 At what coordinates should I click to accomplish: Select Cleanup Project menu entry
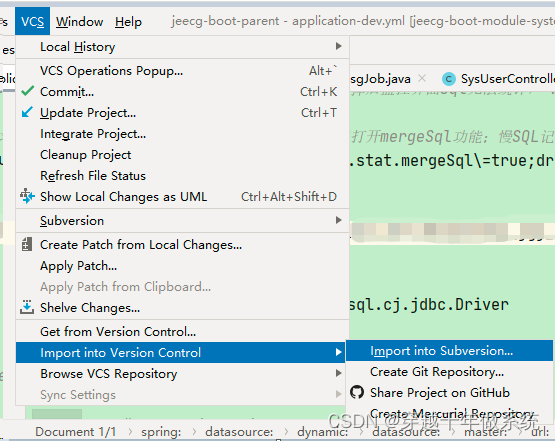point(182,155)
